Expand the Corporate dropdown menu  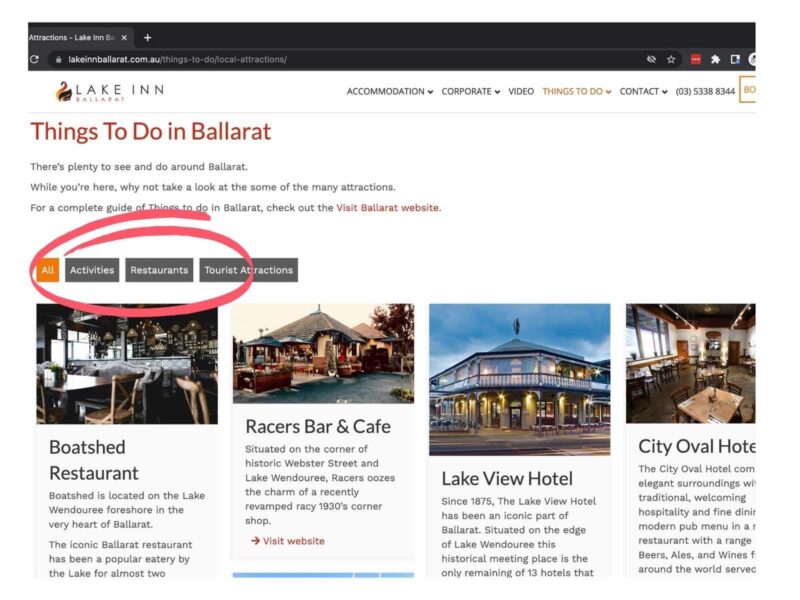click(470, 91)
